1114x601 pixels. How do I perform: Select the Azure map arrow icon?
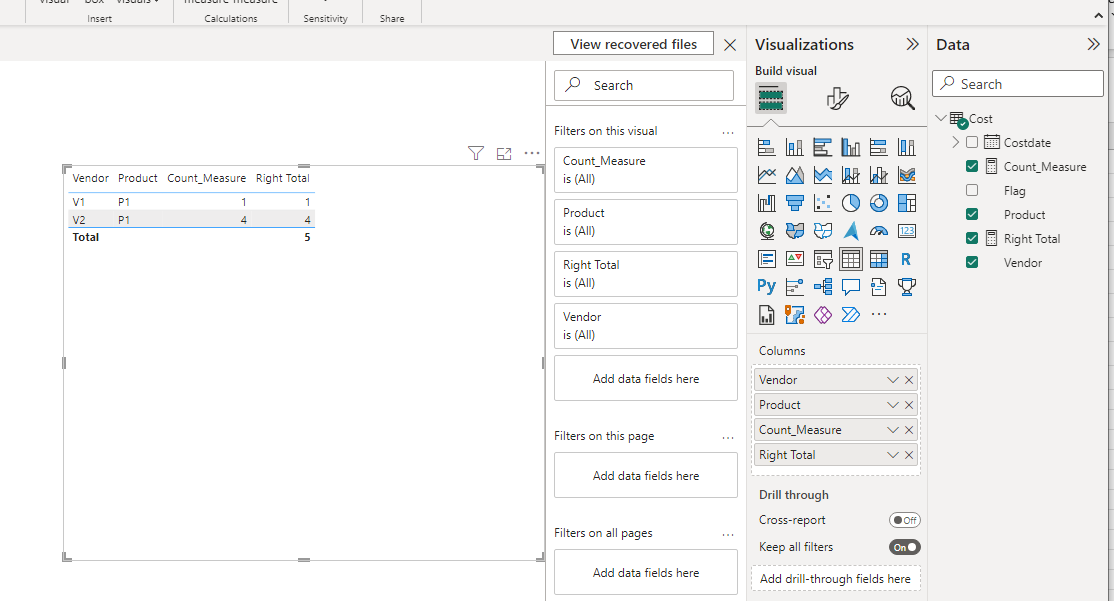(x=850, y=231)
